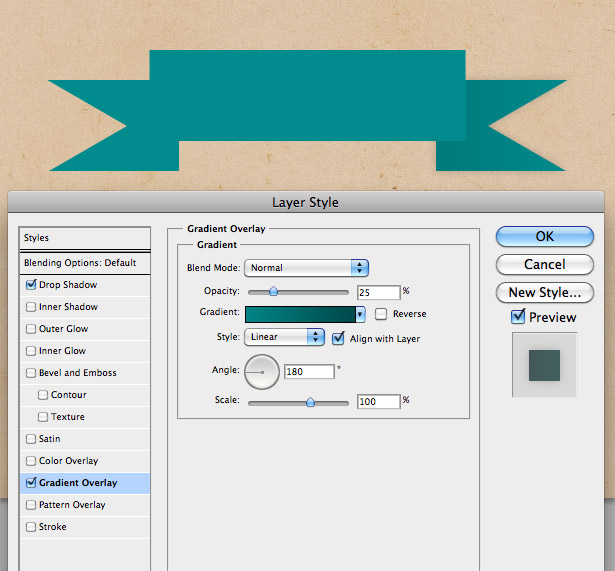Click the Cancel button
615x571 pixels.
tap(545, 264)
